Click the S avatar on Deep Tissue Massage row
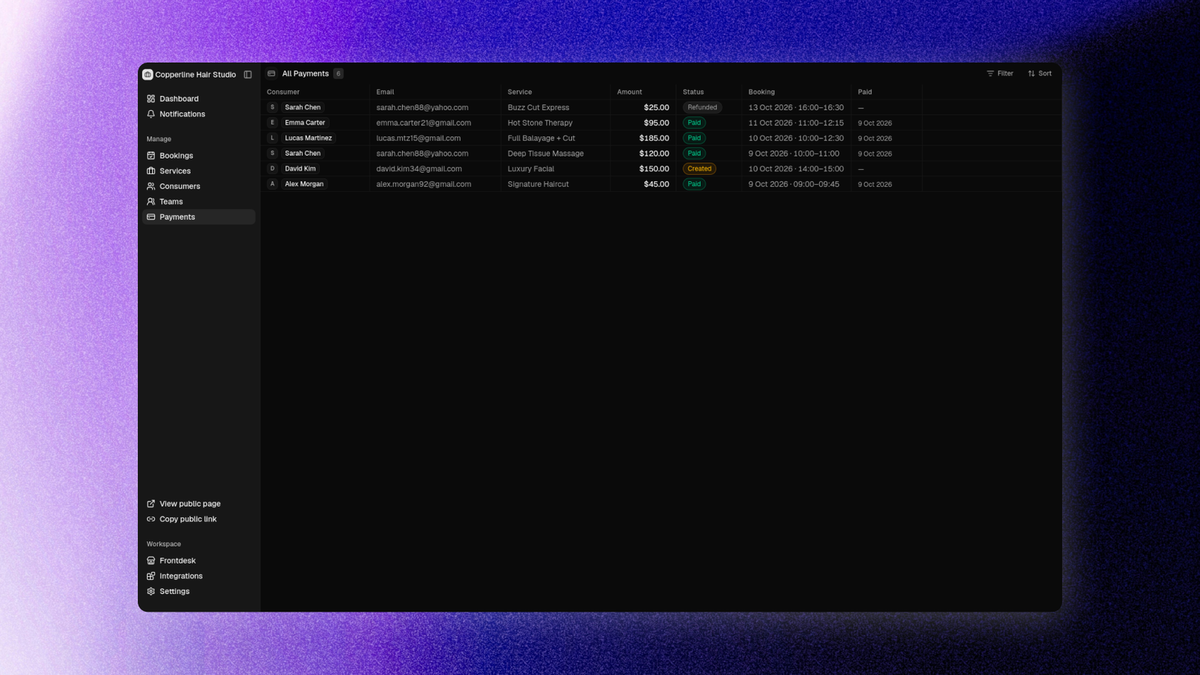Viewport: 1200px width, 675px height. tap(272, 153)
